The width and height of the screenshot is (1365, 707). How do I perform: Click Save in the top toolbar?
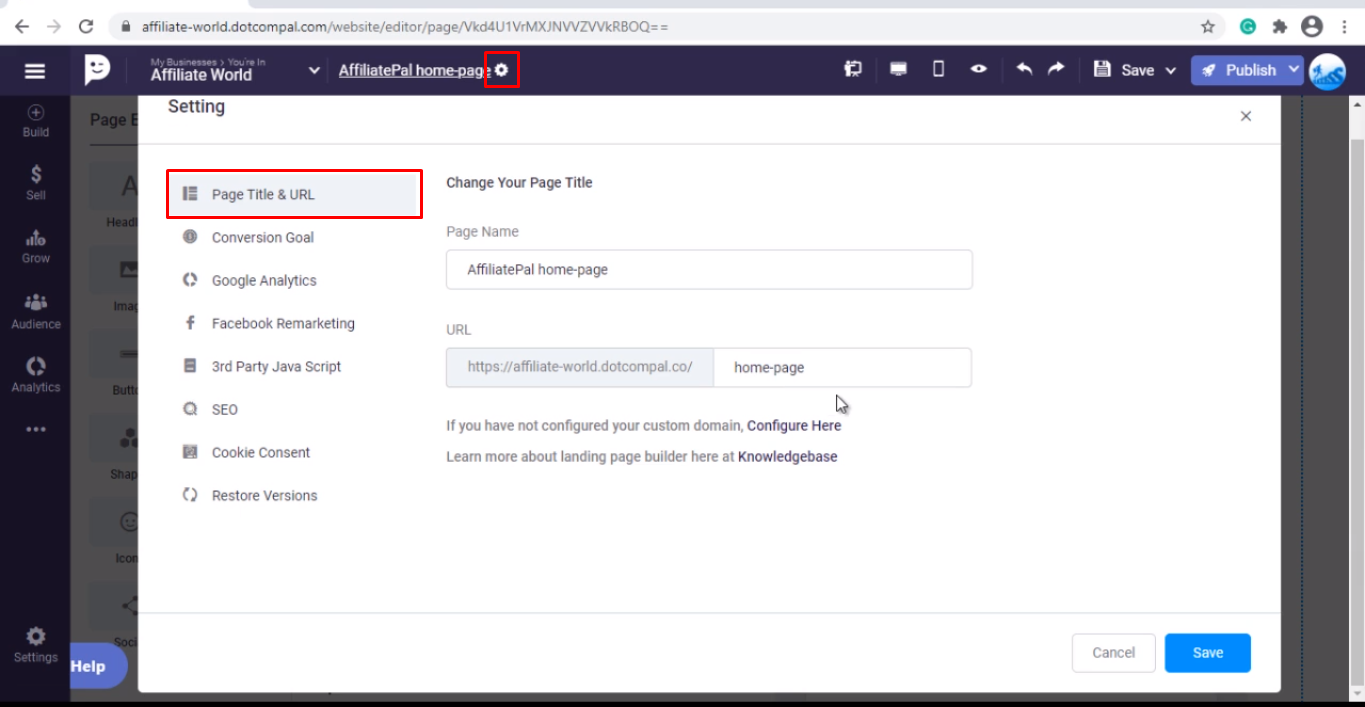[x=1125, y=70]
